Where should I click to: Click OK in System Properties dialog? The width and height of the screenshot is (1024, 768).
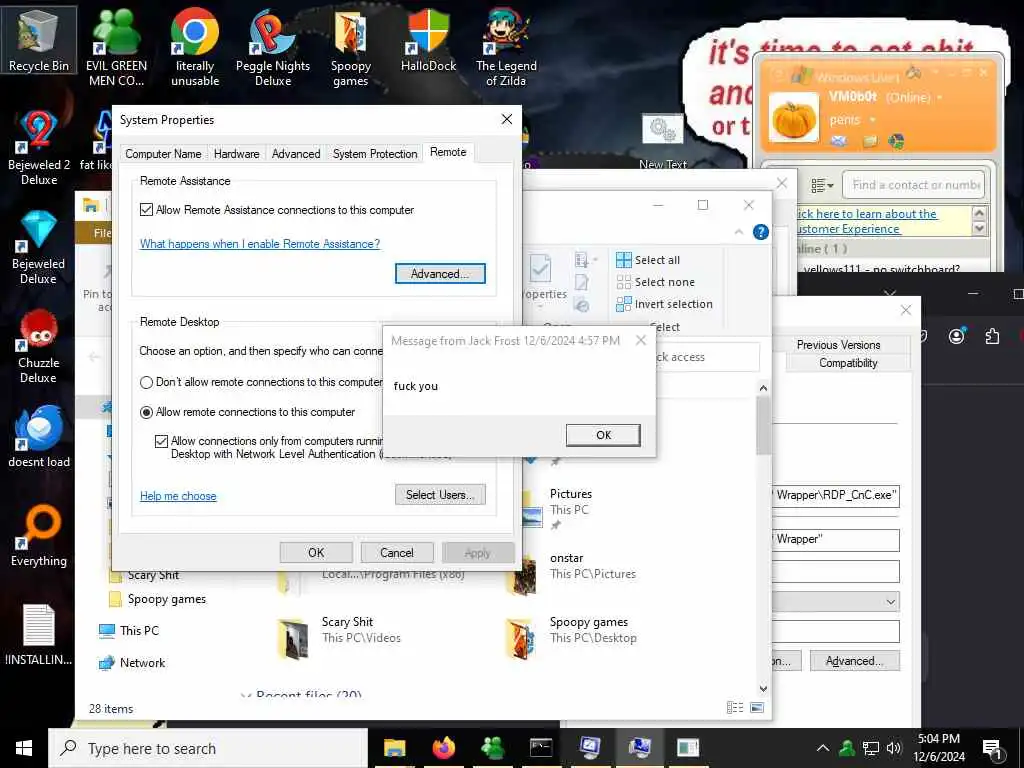[316, 552]
